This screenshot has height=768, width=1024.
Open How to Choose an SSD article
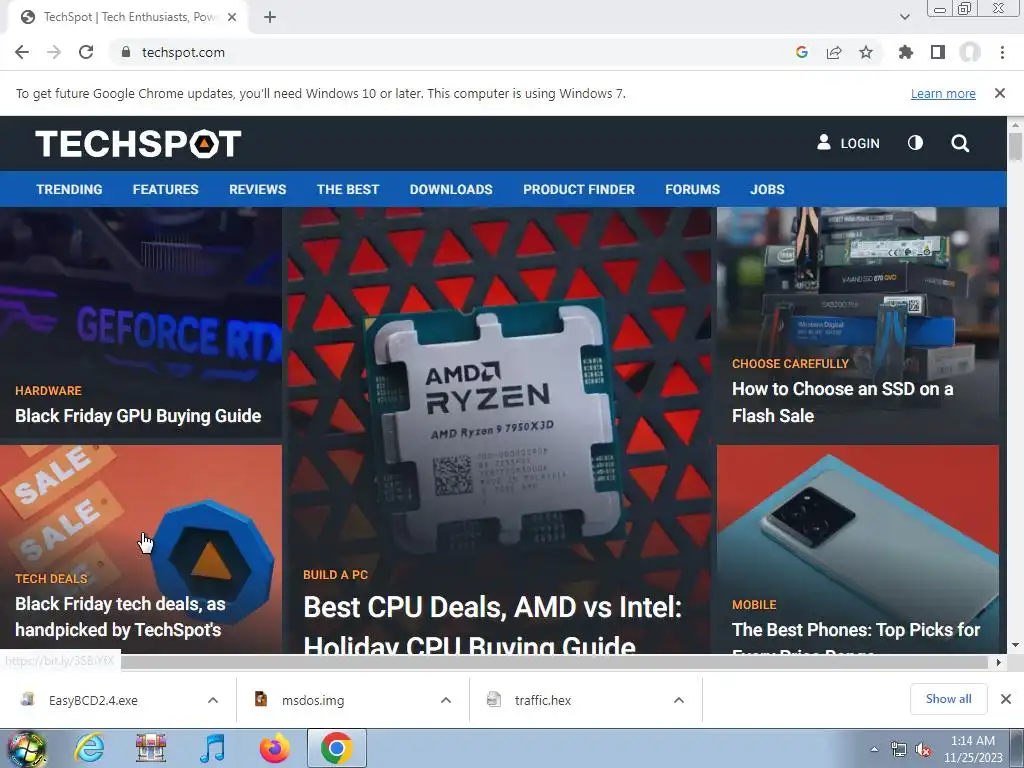(x=842, y=402)
